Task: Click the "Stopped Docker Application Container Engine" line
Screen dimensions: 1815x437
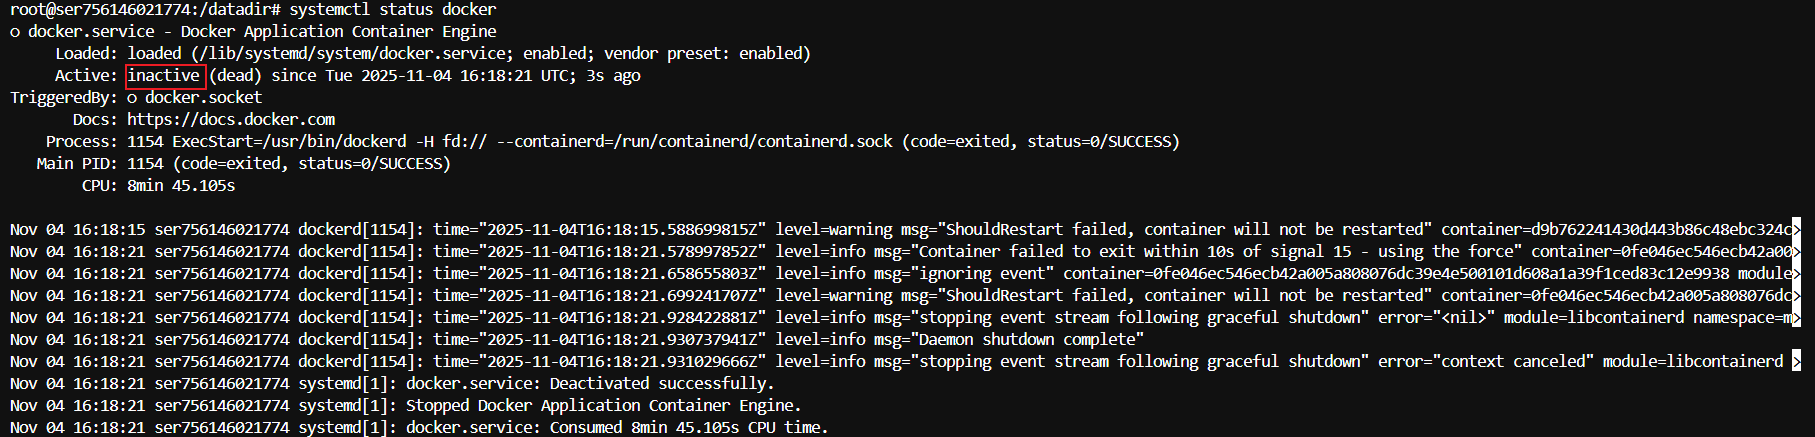Action: 603,406
